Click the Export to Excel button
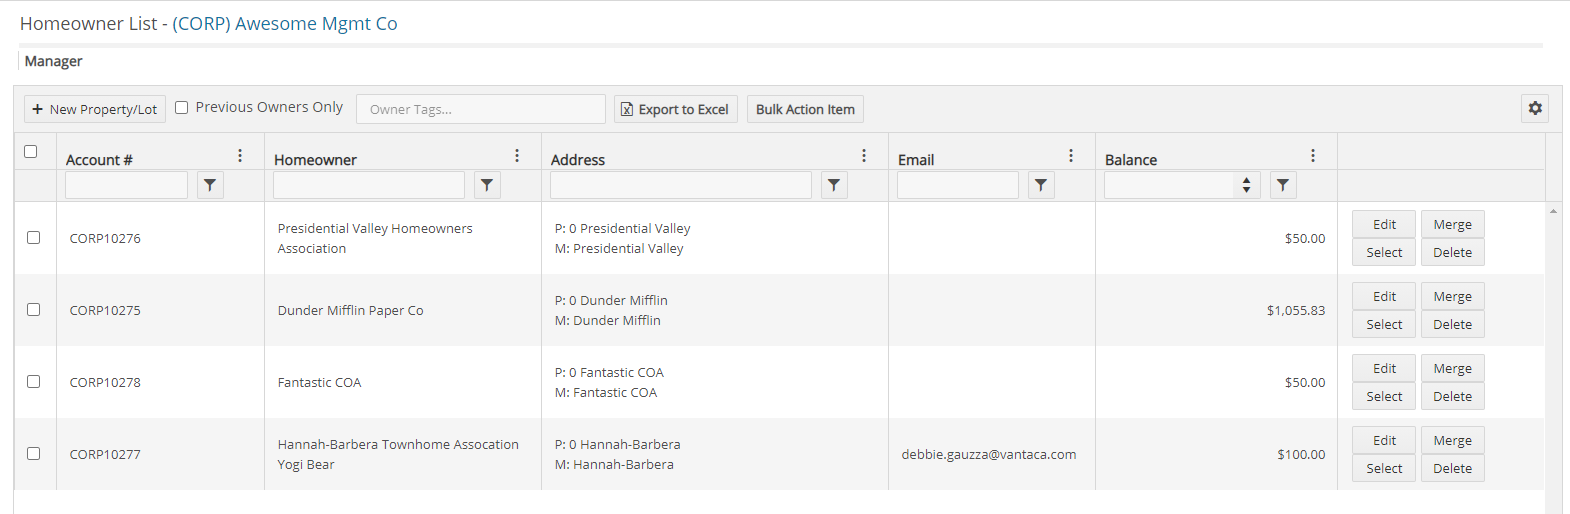 [676, 109]
